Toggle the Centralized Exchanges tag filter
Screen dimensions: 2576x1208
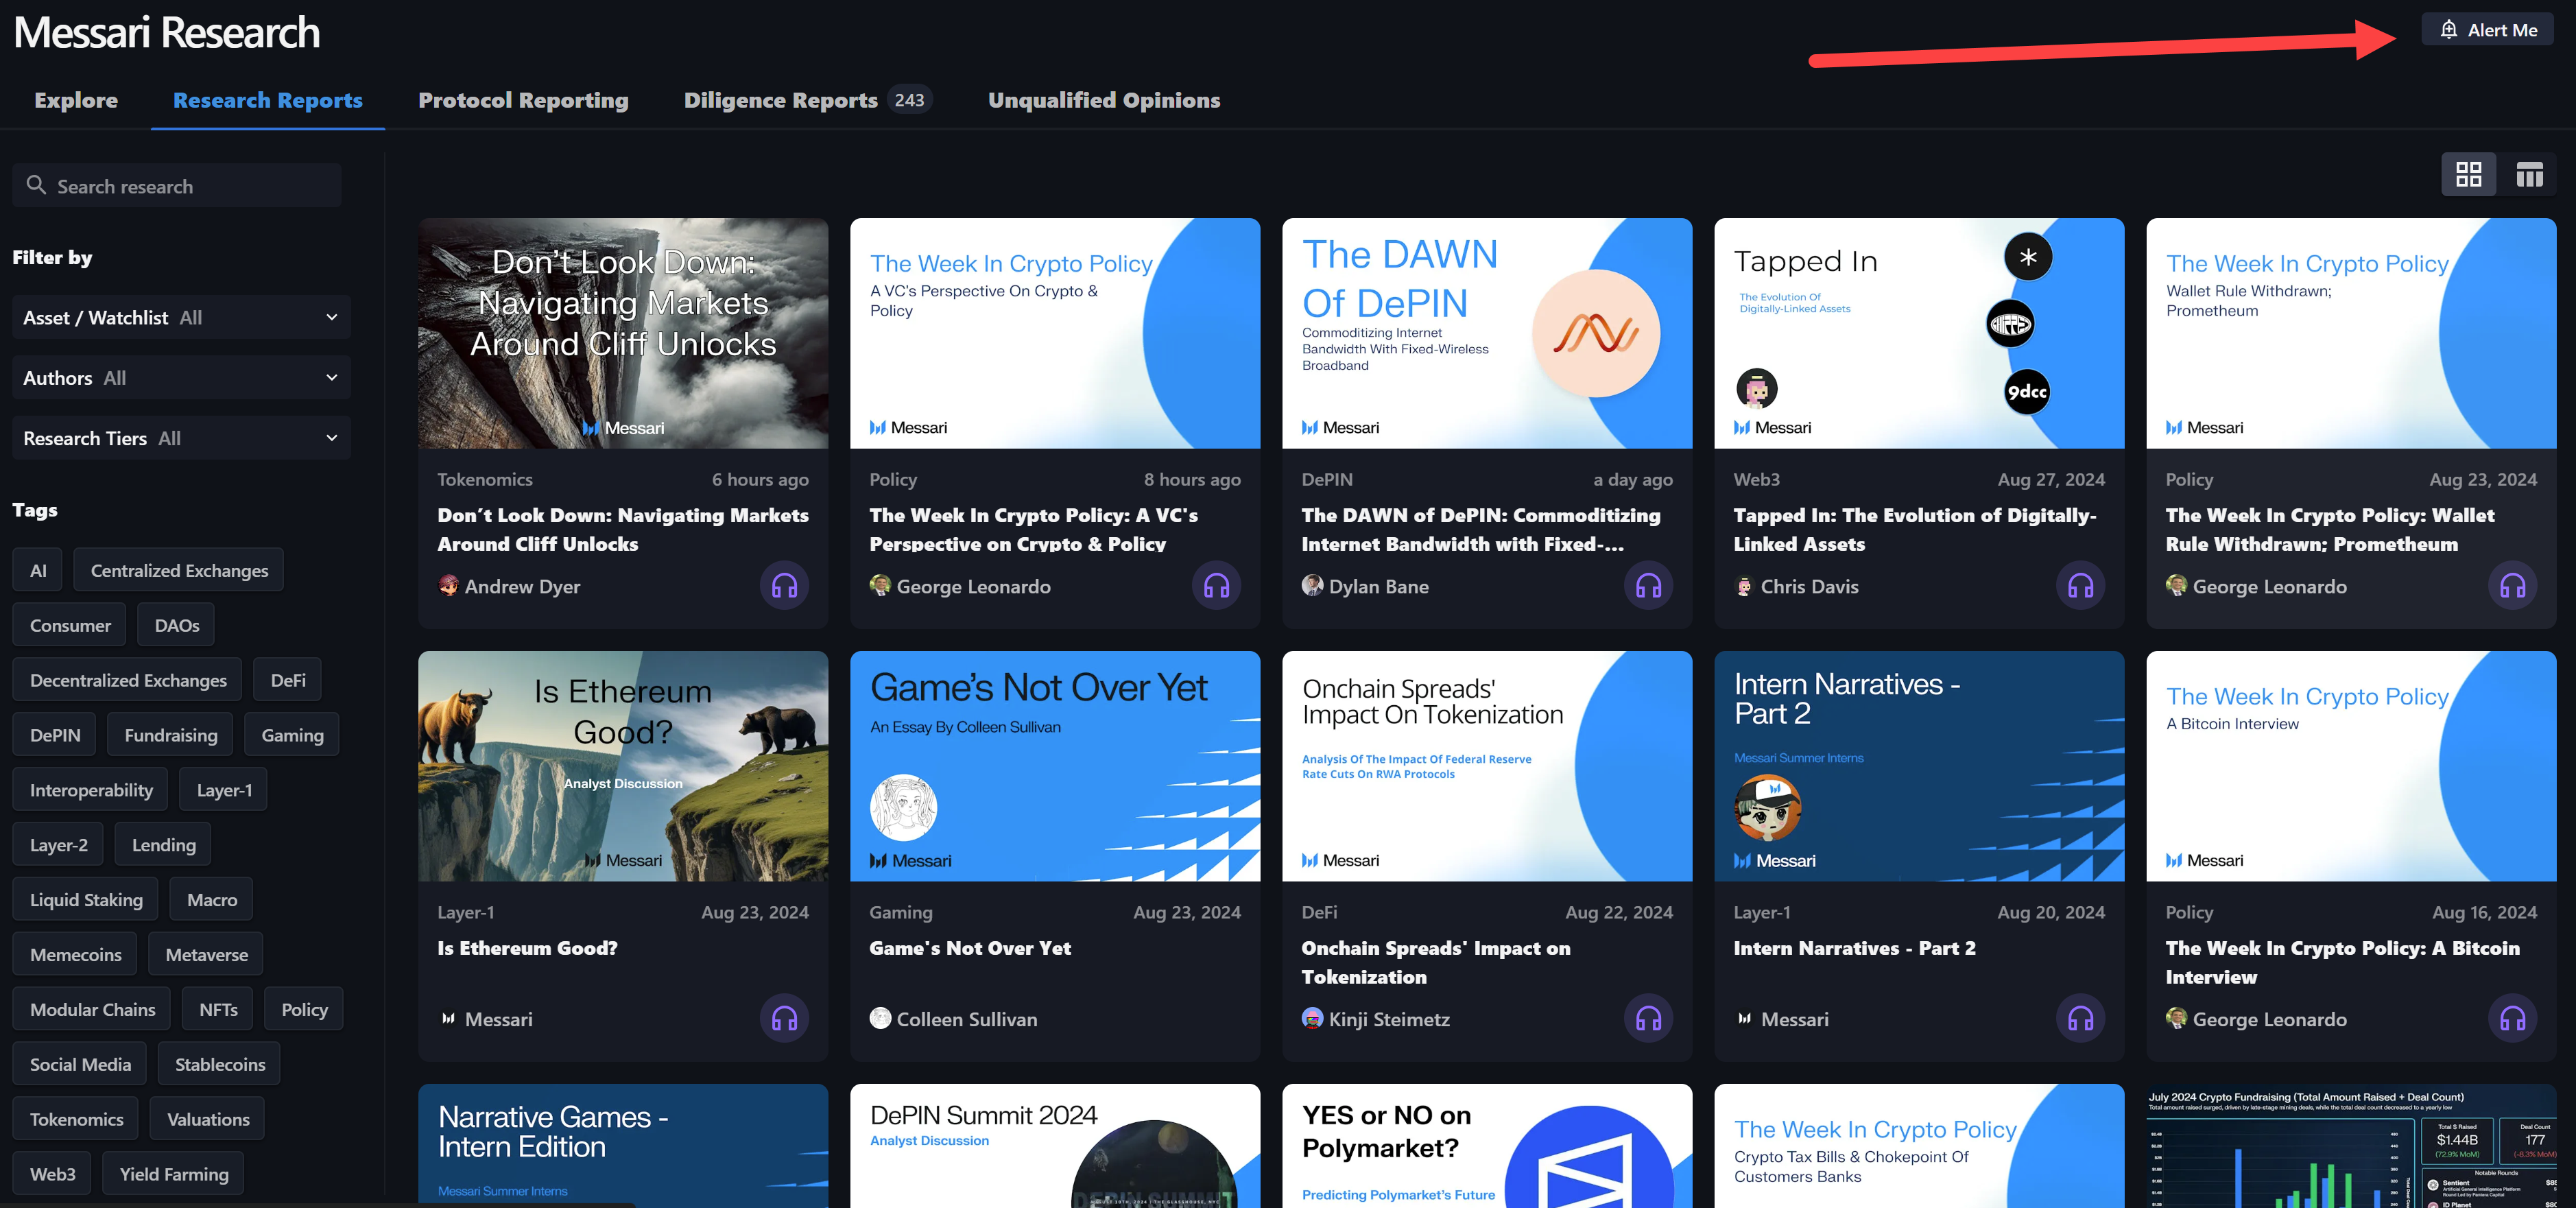click(179, 570)
